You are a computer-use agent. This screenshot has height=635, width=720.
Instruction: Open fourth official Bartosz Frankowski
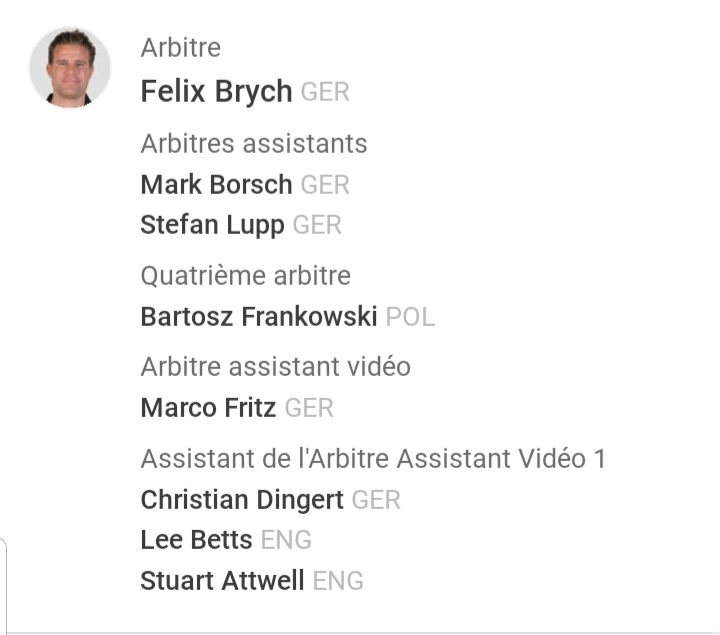click(x=258, y=317)
